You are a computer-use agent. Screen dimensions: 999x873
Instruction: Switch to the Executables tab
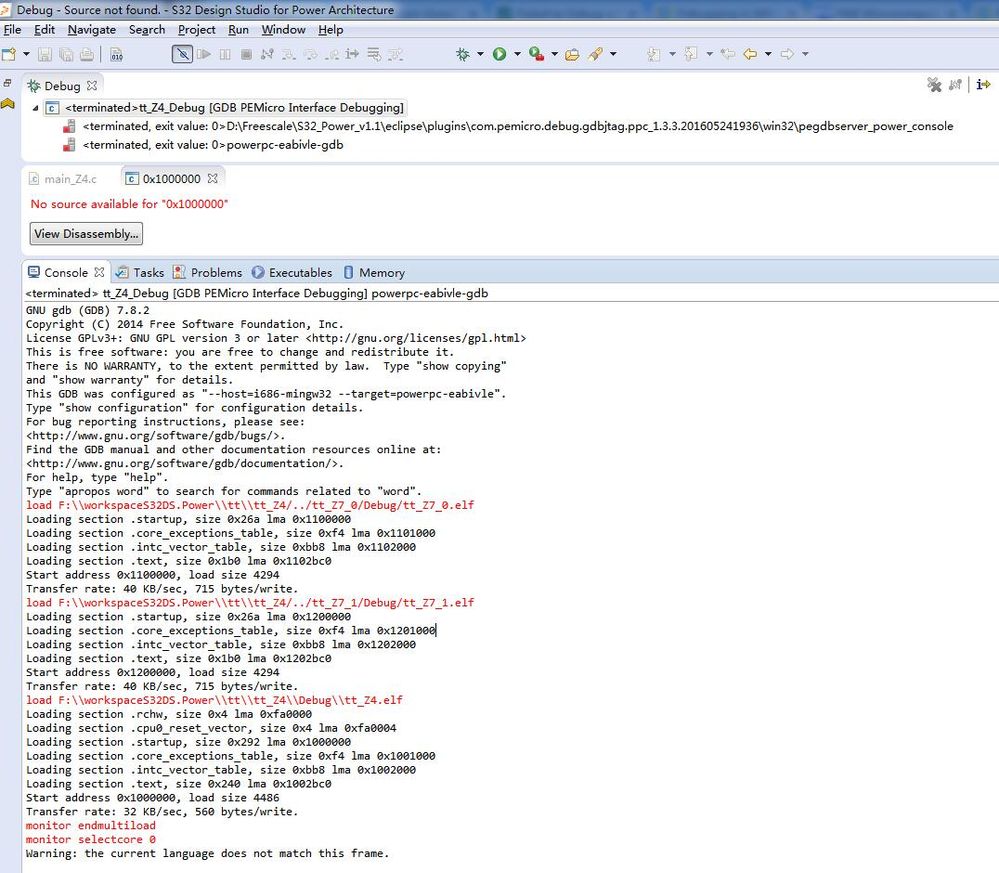[292, 273]
